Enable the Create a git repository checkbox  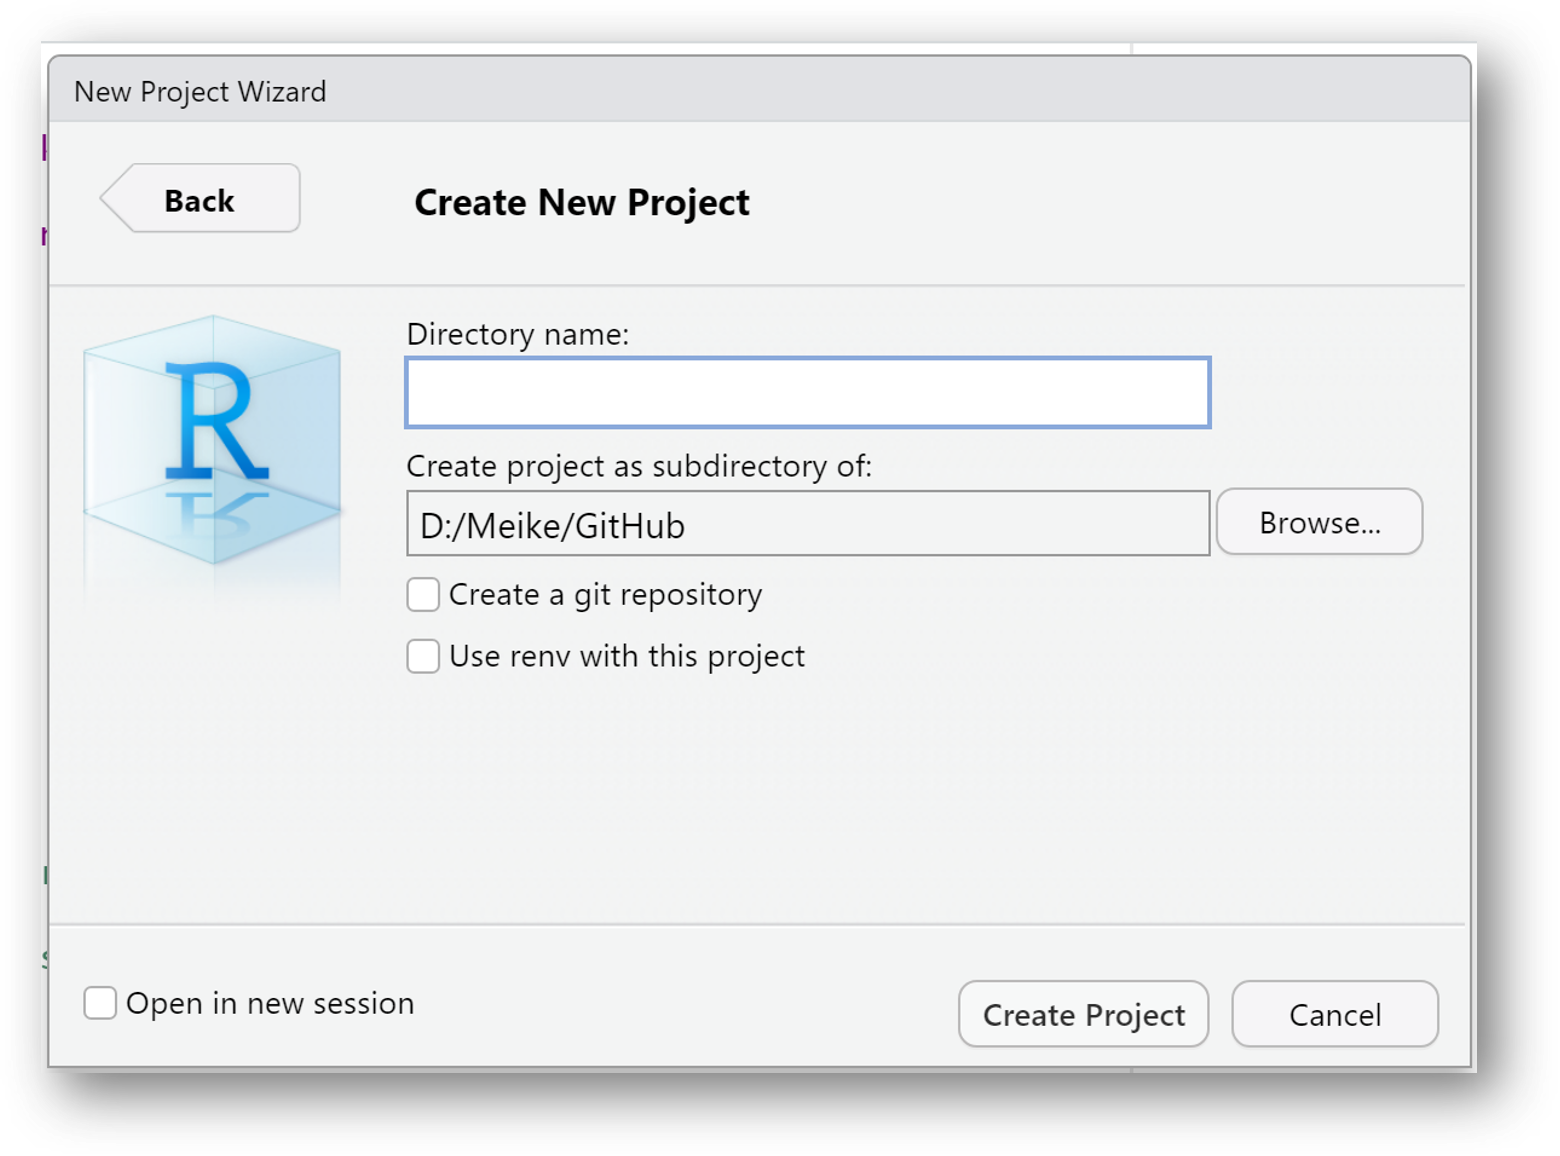point(422,594)
